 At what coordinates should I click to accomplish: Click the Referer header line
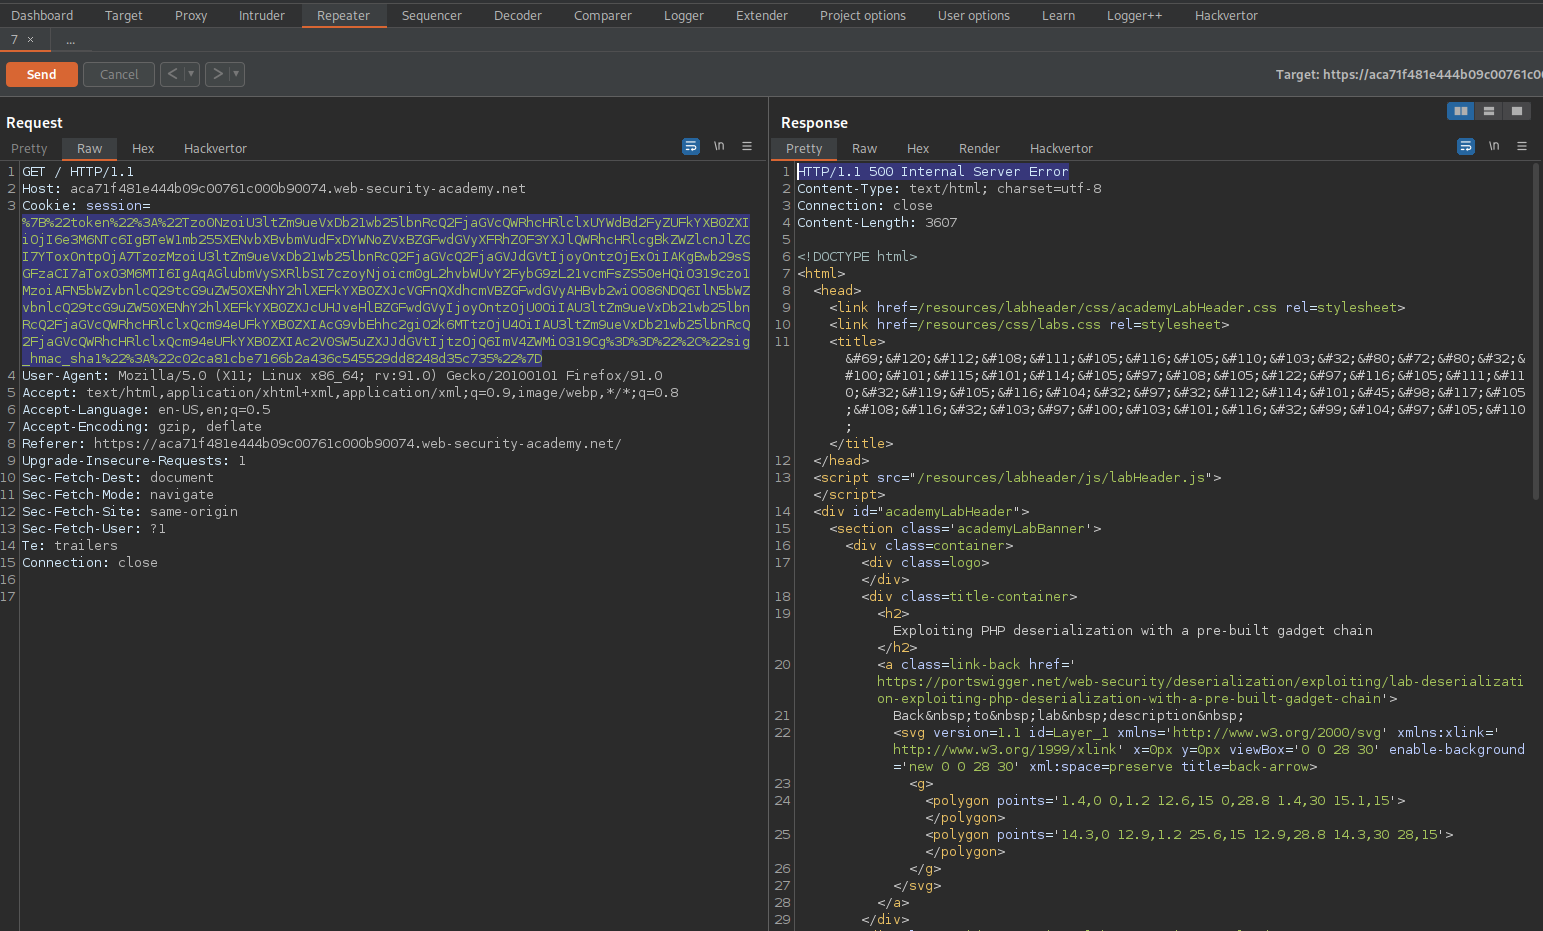pyautogui.click(x=322, y=443)
